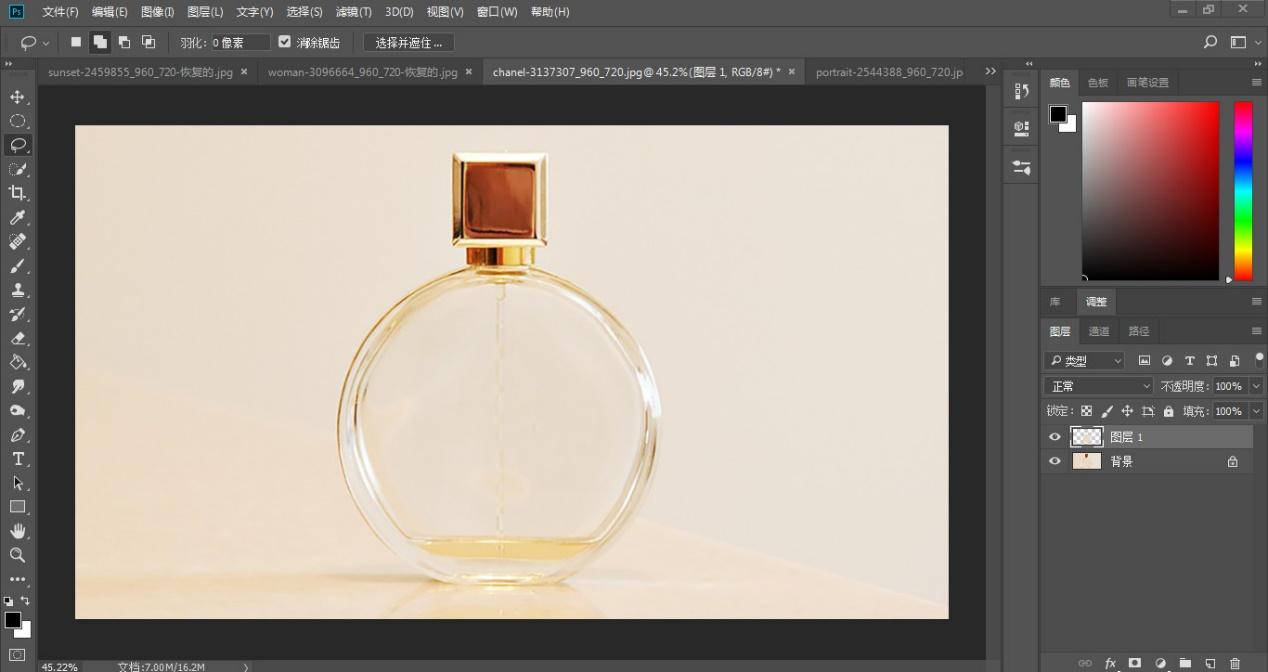Switch to the 通道 channels tab

1099,331
